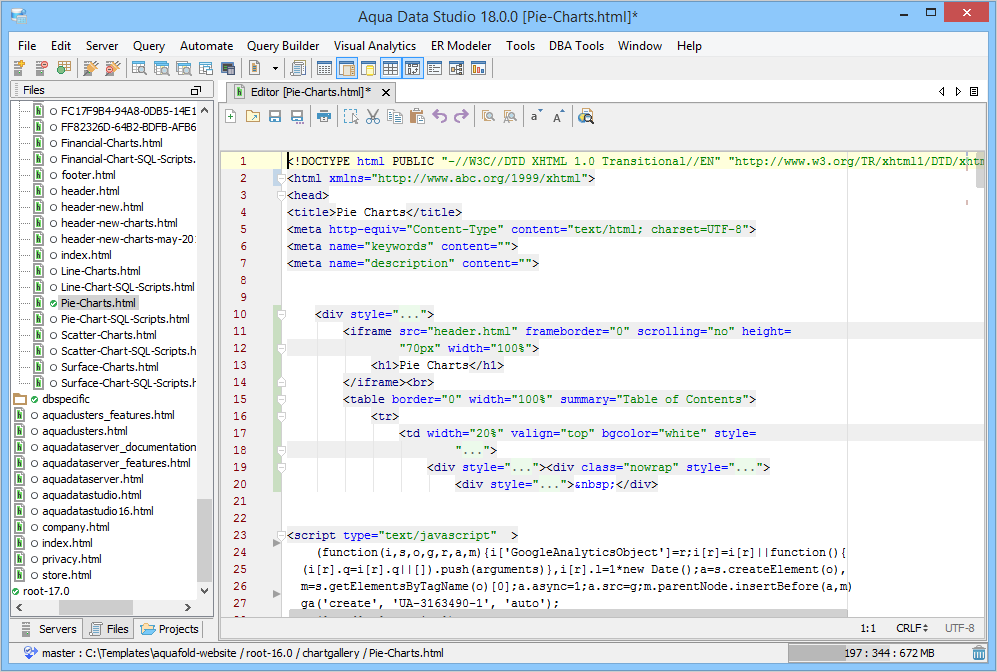Select Line-Charts.html in the files tree

point(100,271)
